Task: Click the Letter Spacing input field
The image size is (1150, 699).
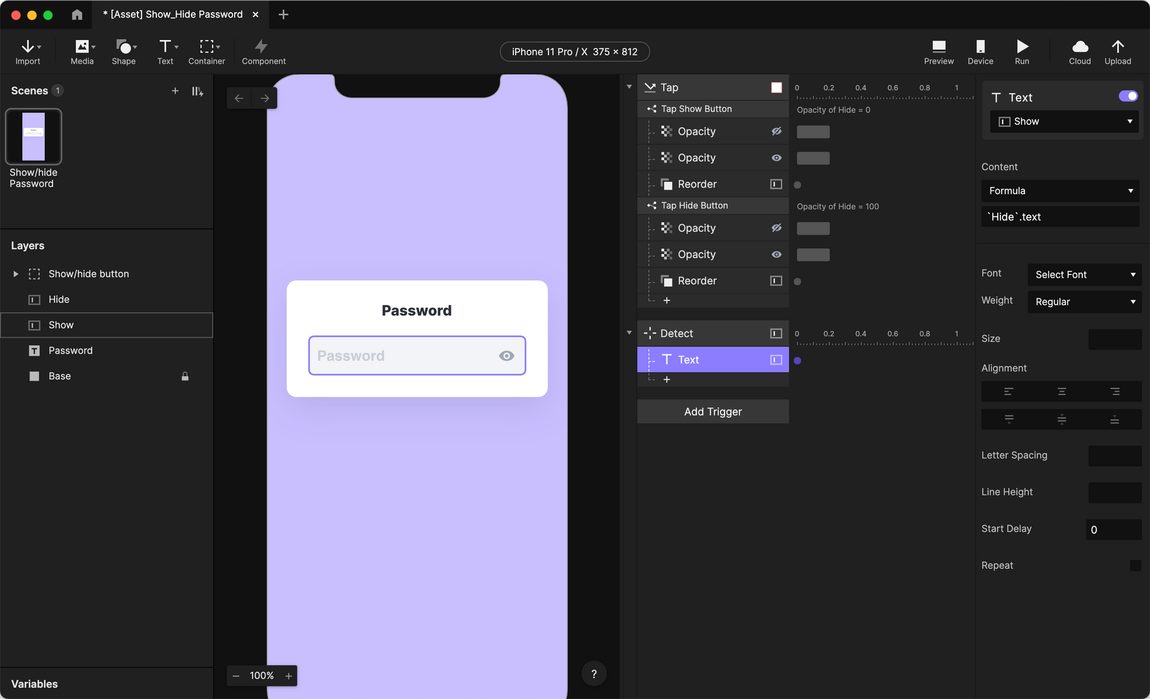Action: coord(1115,455)
